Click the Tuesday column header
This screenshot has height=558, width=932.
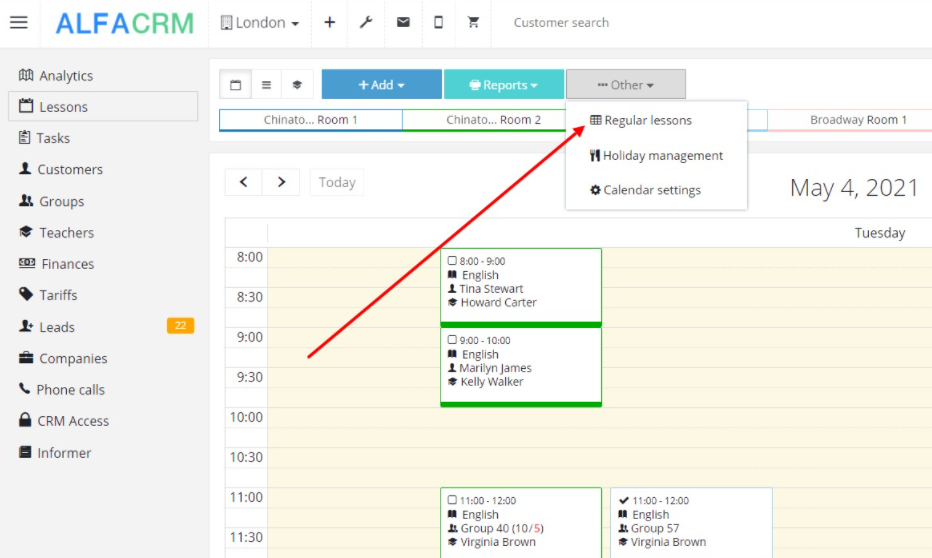(x=880, y=233)
